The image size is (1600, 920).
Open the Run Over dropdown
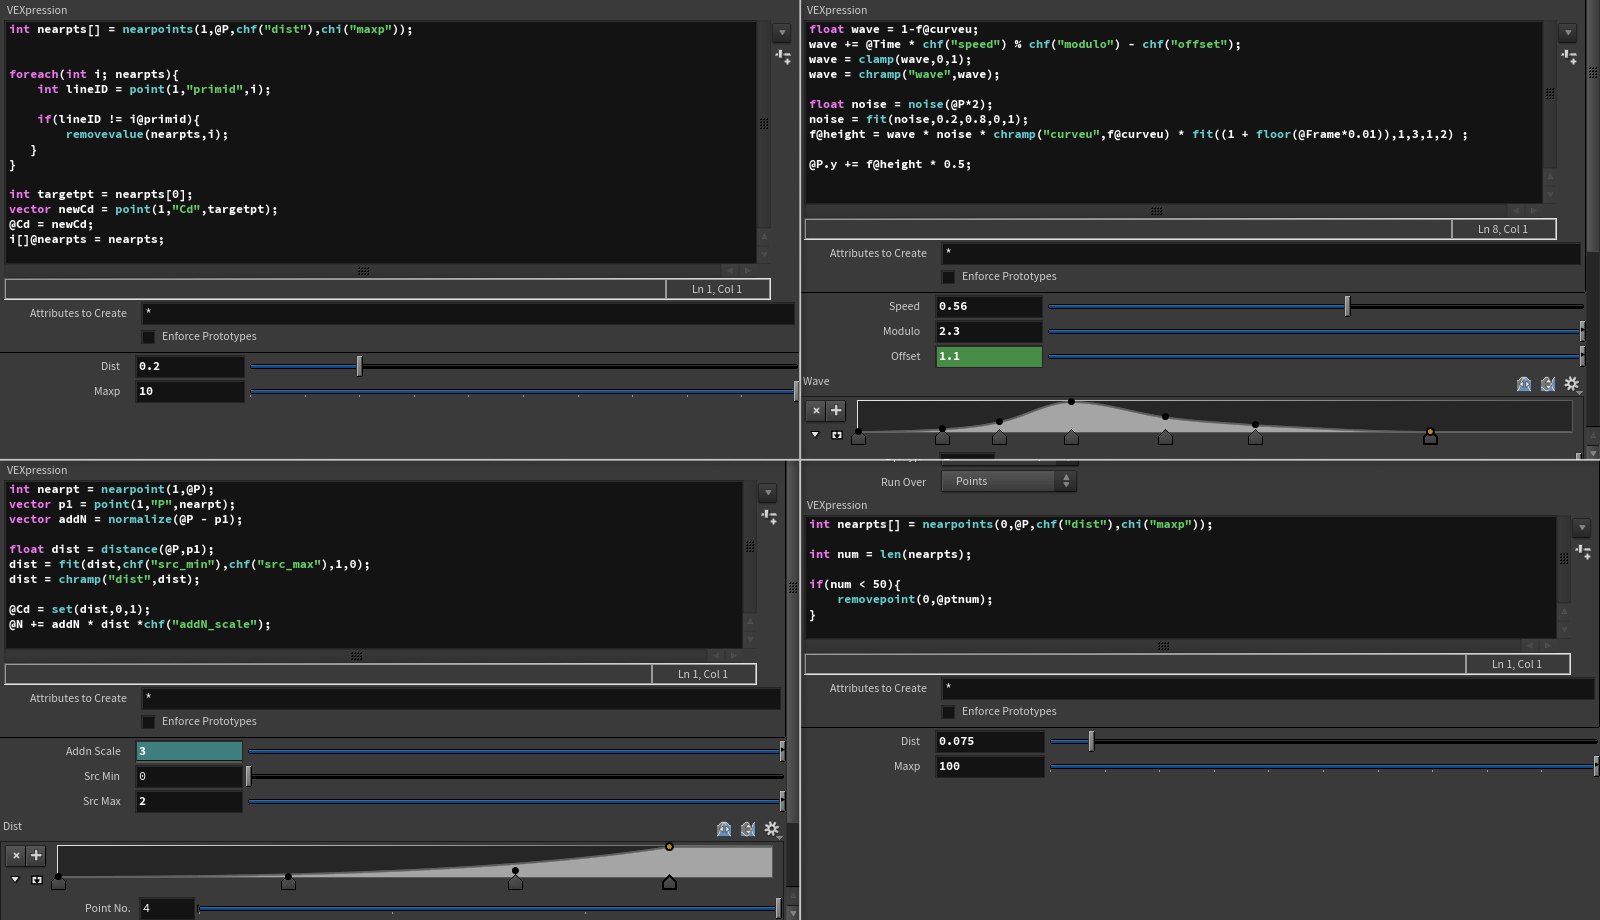point(1010,482)
